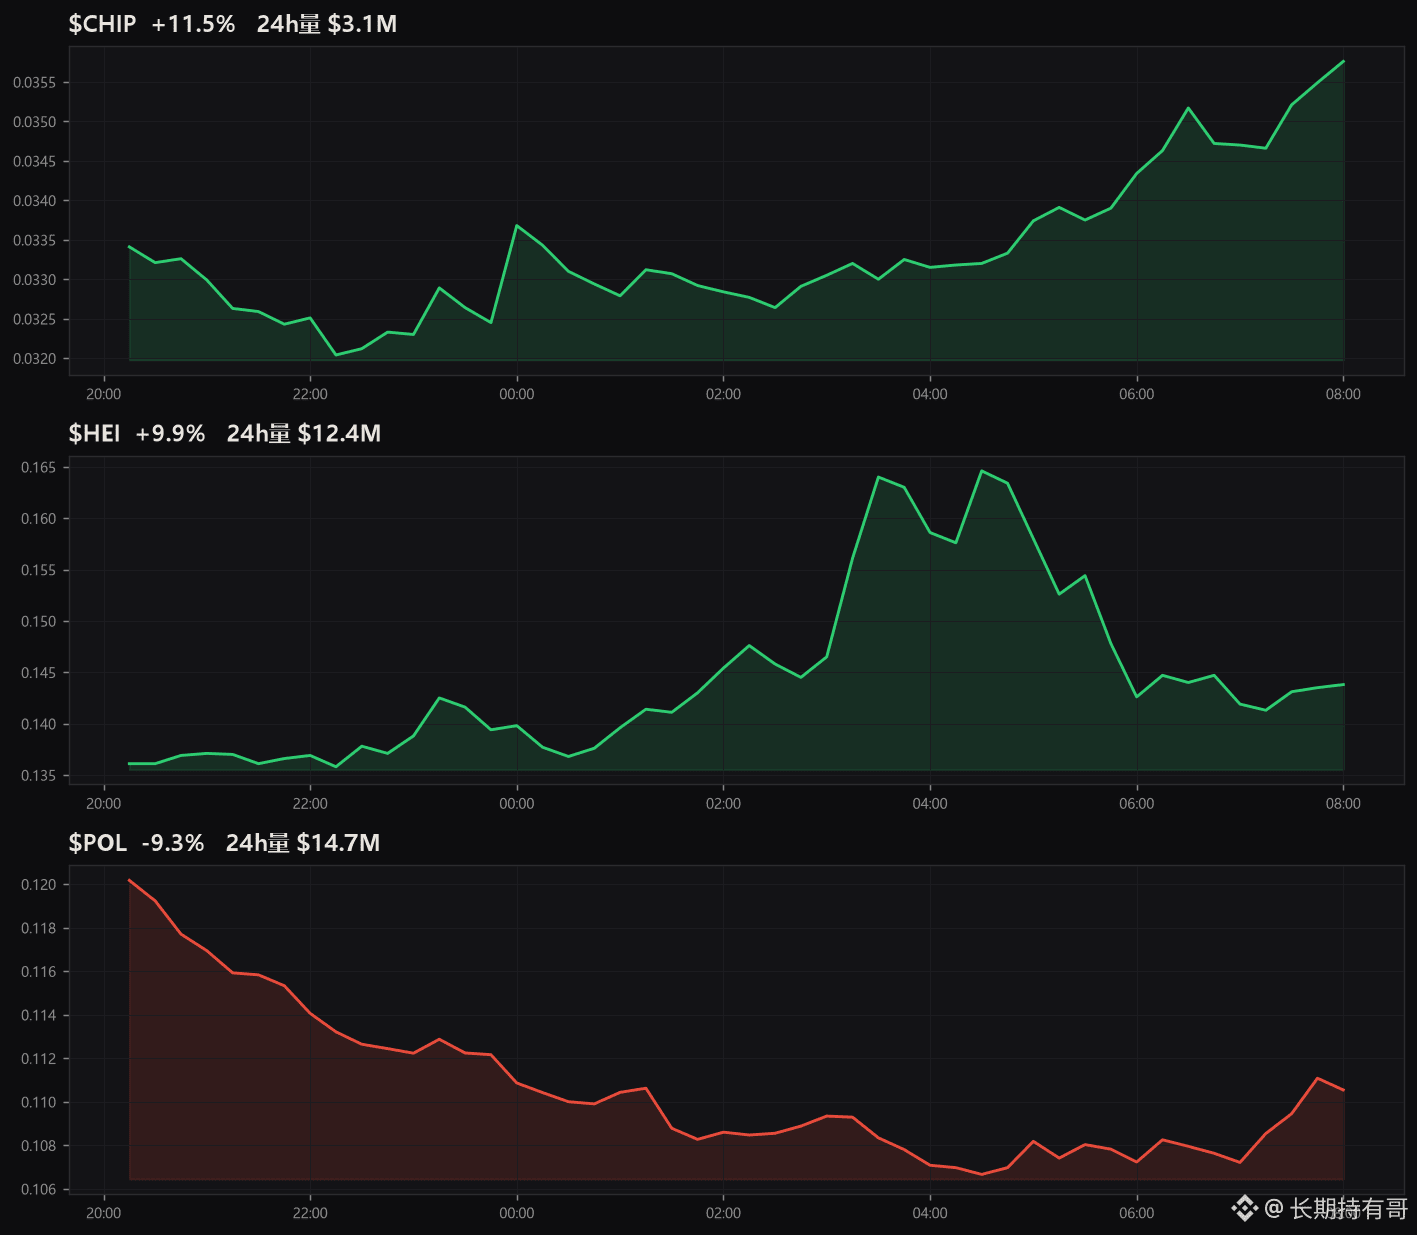Click the 00:00 time label under $HEI chart
1417x1235 pixels.
click(x=517, y=804)
